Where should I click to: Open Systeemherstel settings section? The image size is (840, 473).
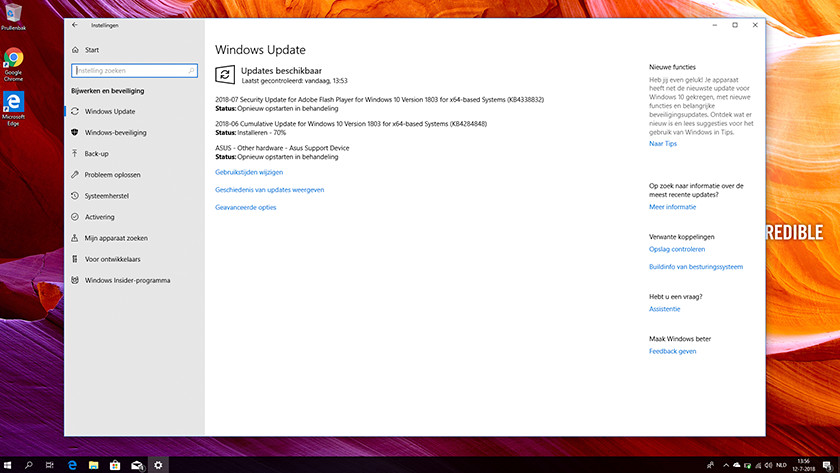[106, 196]
